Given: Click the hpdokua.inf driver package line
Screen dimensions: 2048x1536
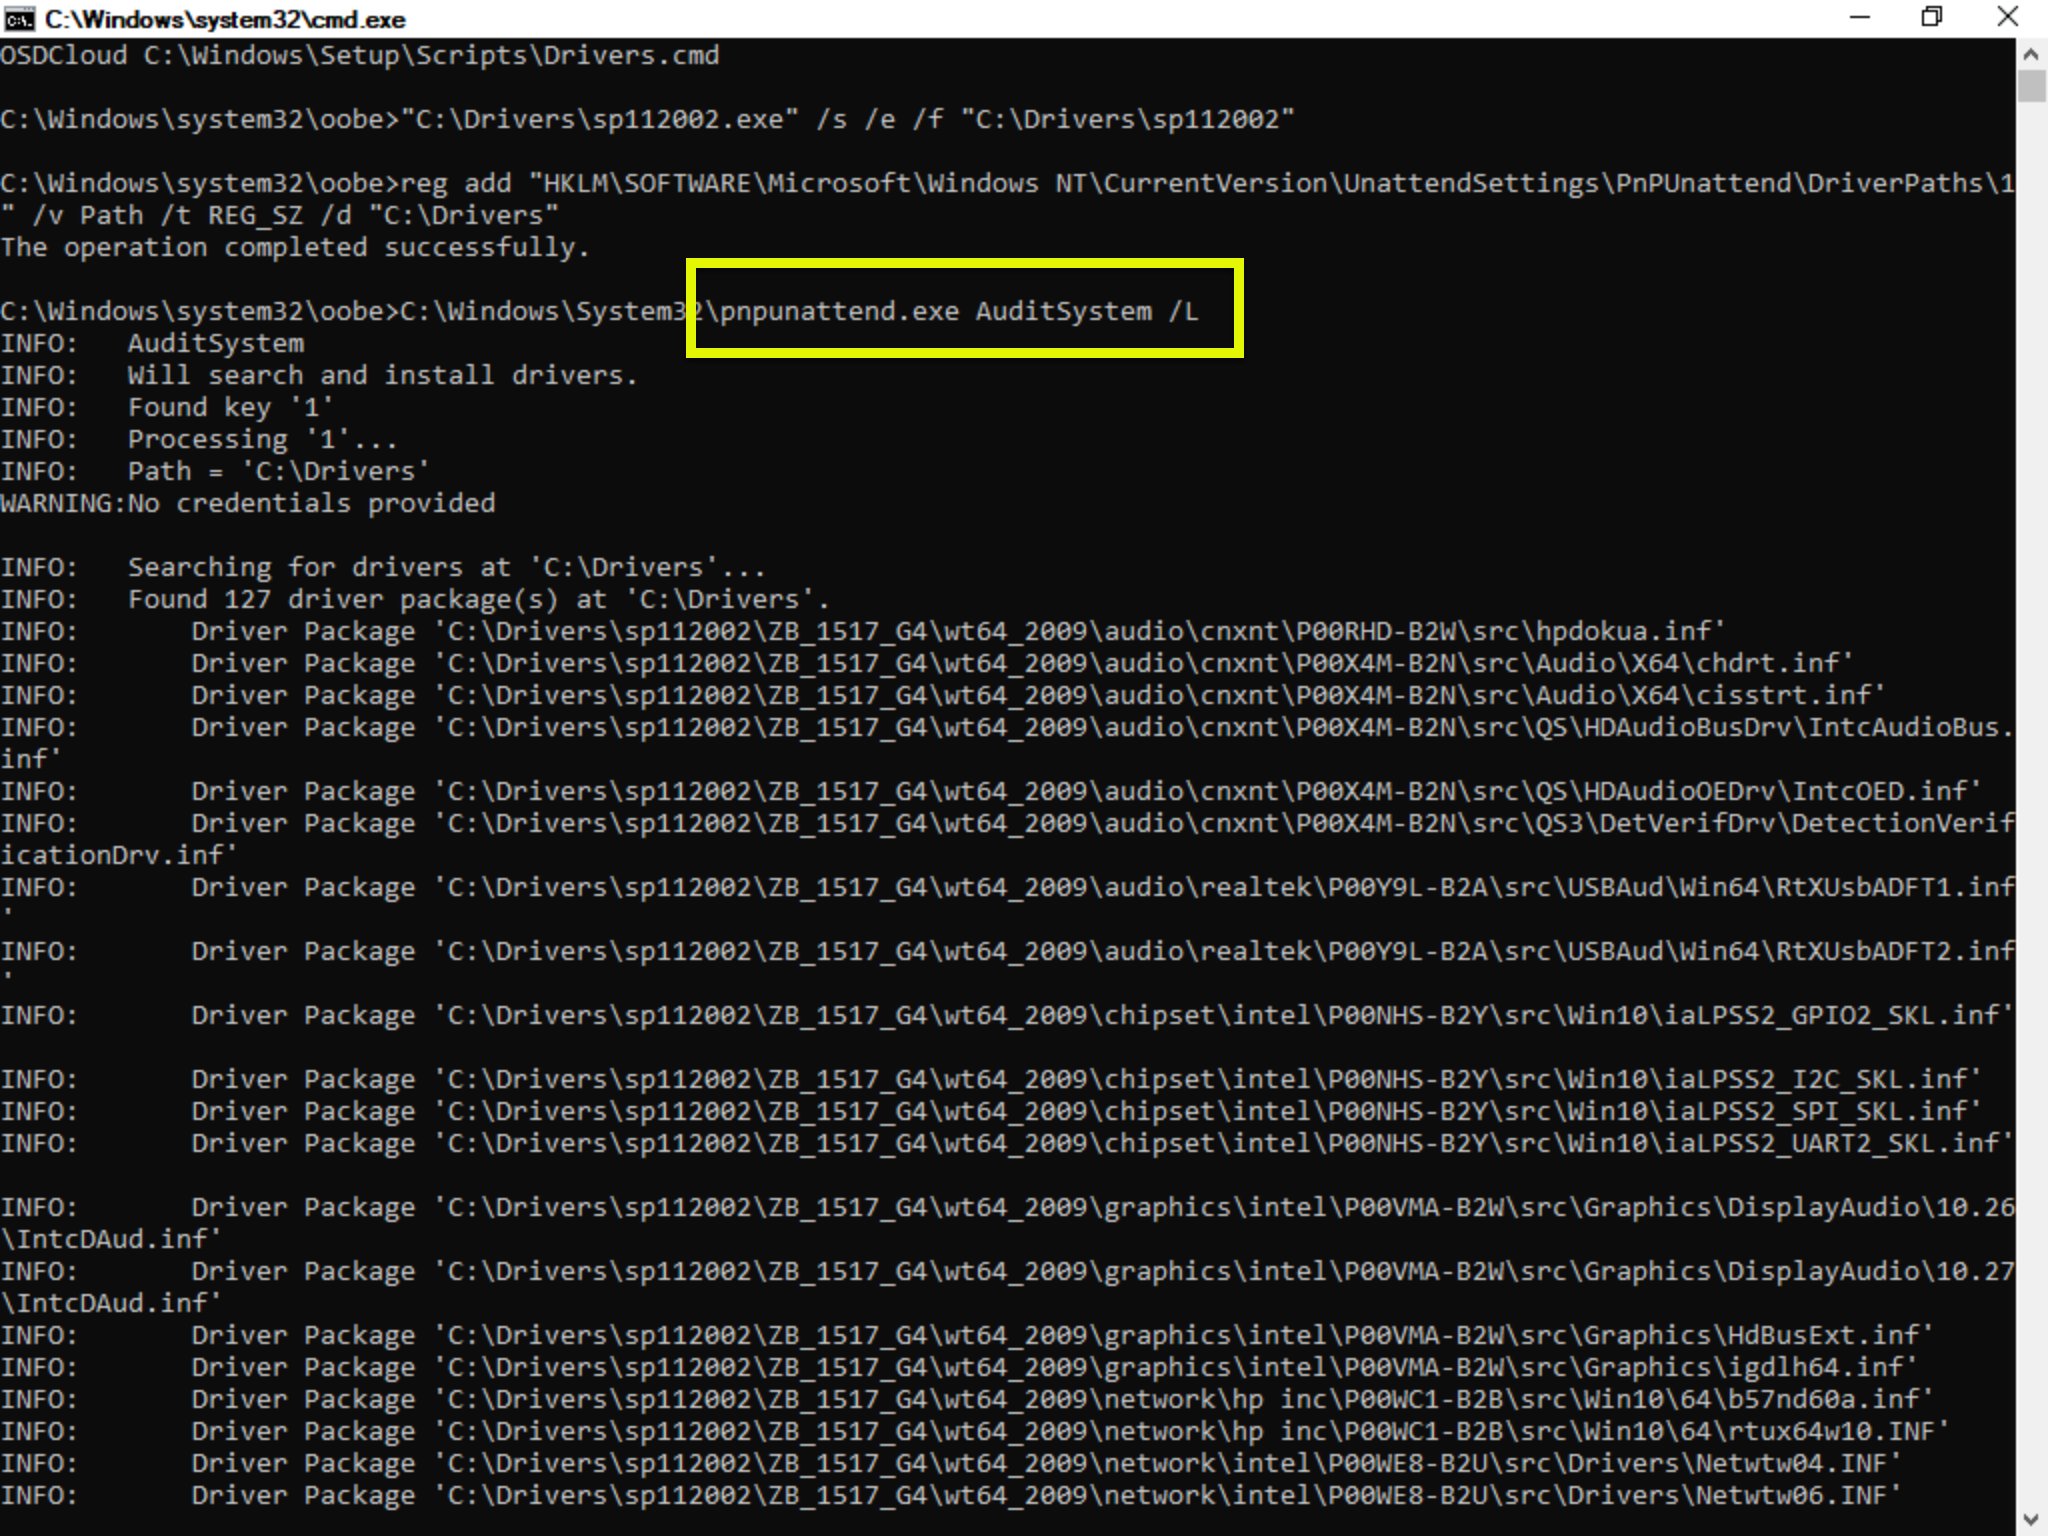Looking at the screenshot, I should coord(863,631).
